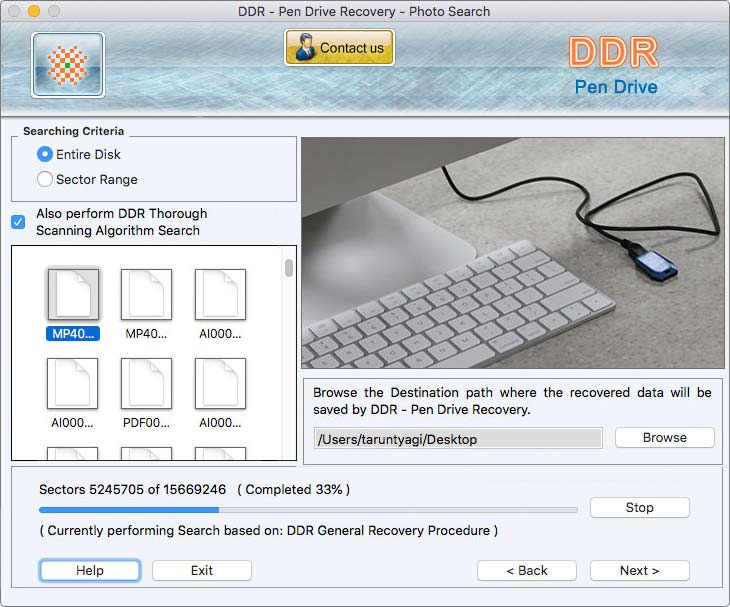Image resolution: width=730 pixels, height=607 pixels.
Task: Click the yellow minimize window button
Action: point(34,11)
